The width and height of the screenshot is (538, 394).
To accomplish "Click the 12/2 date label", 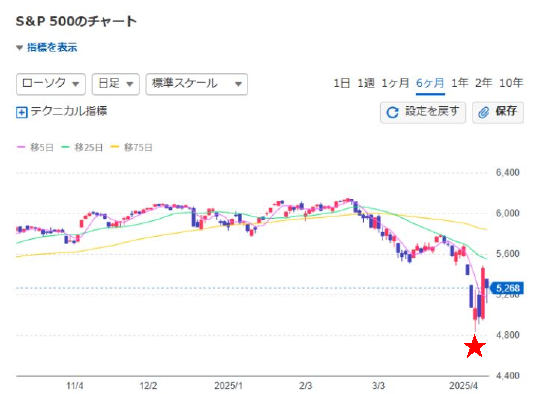I will pos(149,386).
